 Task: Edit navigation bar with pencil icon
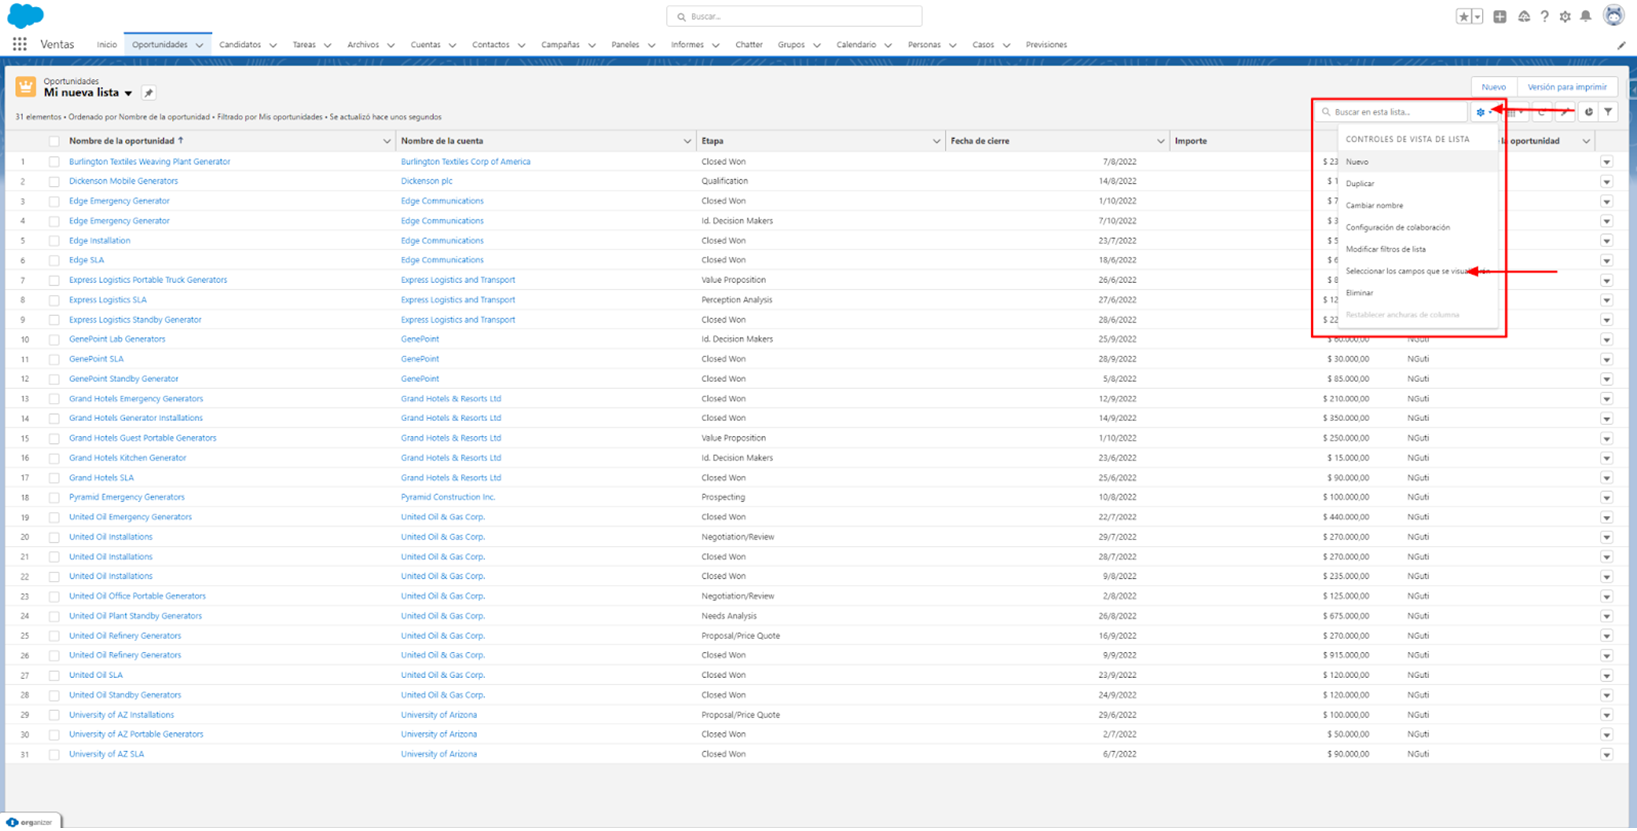pyautogui.click(x=1621, y=45)
